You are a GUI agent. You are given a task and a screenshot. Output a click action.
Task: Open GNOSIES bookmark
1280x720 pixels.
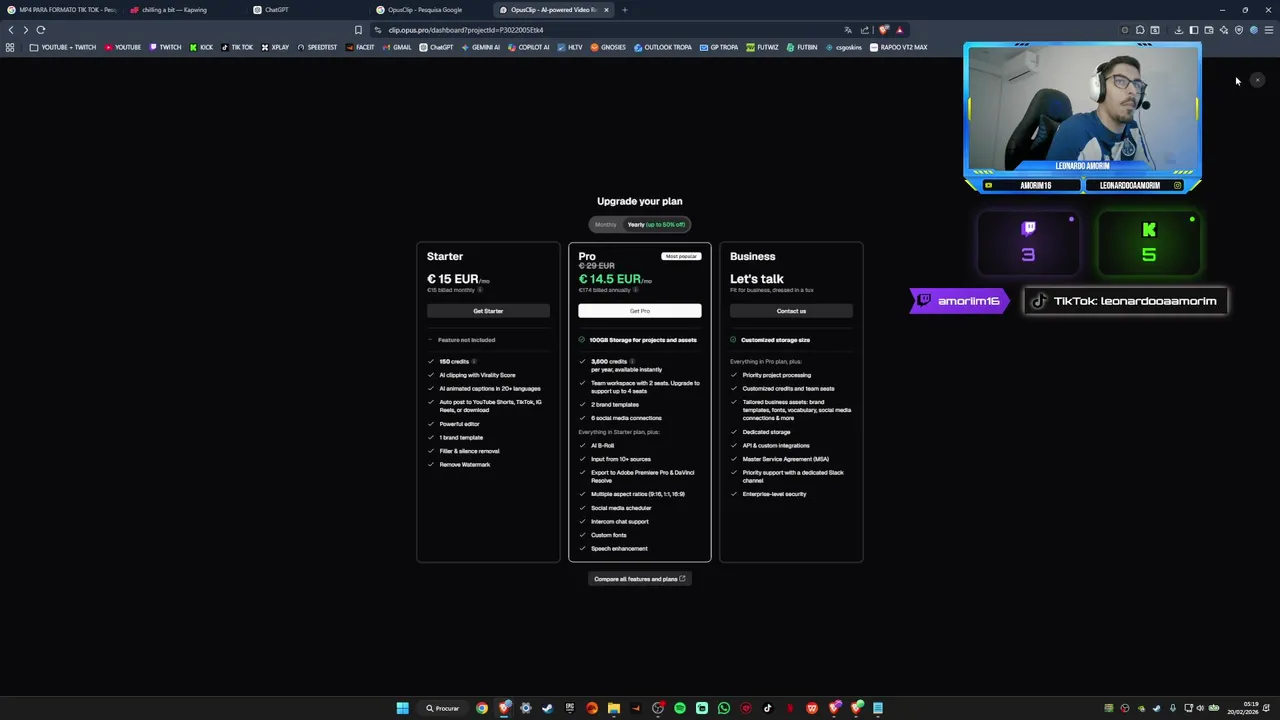608,47
